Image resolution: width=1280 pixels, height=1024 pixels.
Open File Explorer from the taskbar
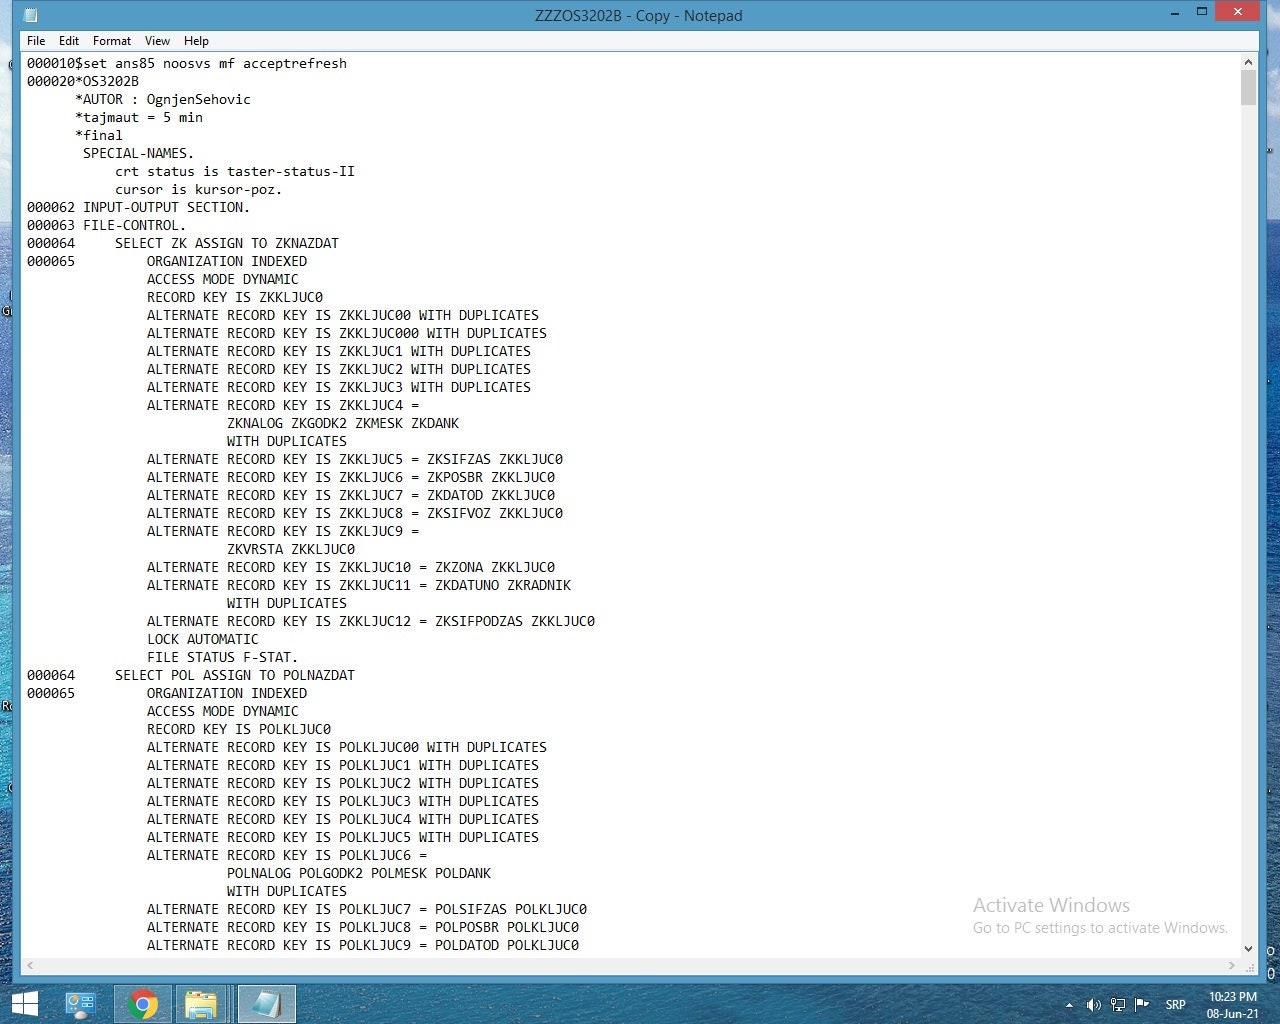coord(203,1004)
